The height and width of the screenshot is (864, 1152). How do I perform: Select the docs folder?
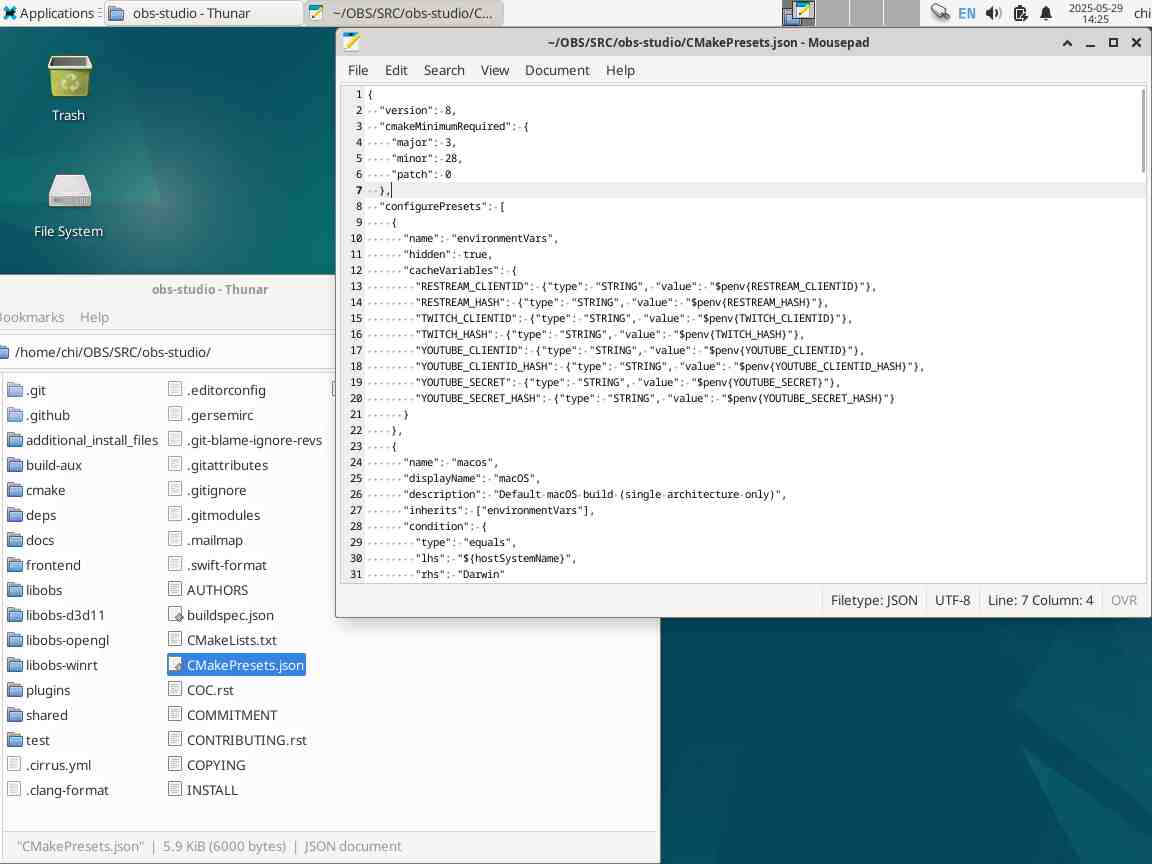point(31,540)
